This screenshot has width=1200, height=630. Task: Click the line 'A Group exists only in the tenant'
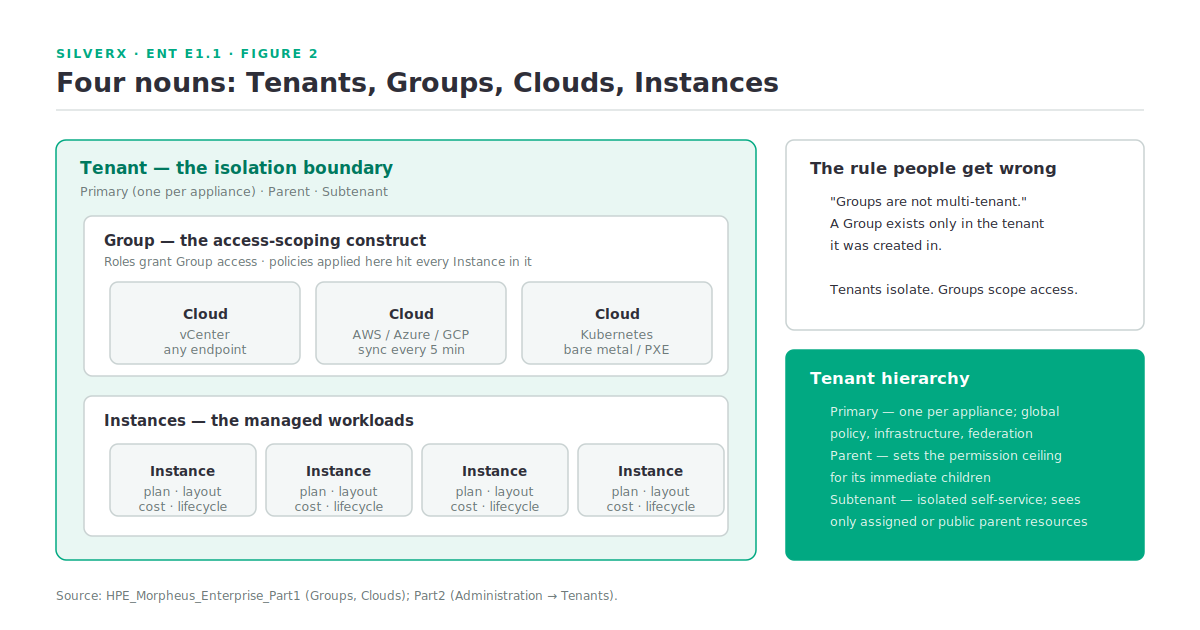point(937,224)
